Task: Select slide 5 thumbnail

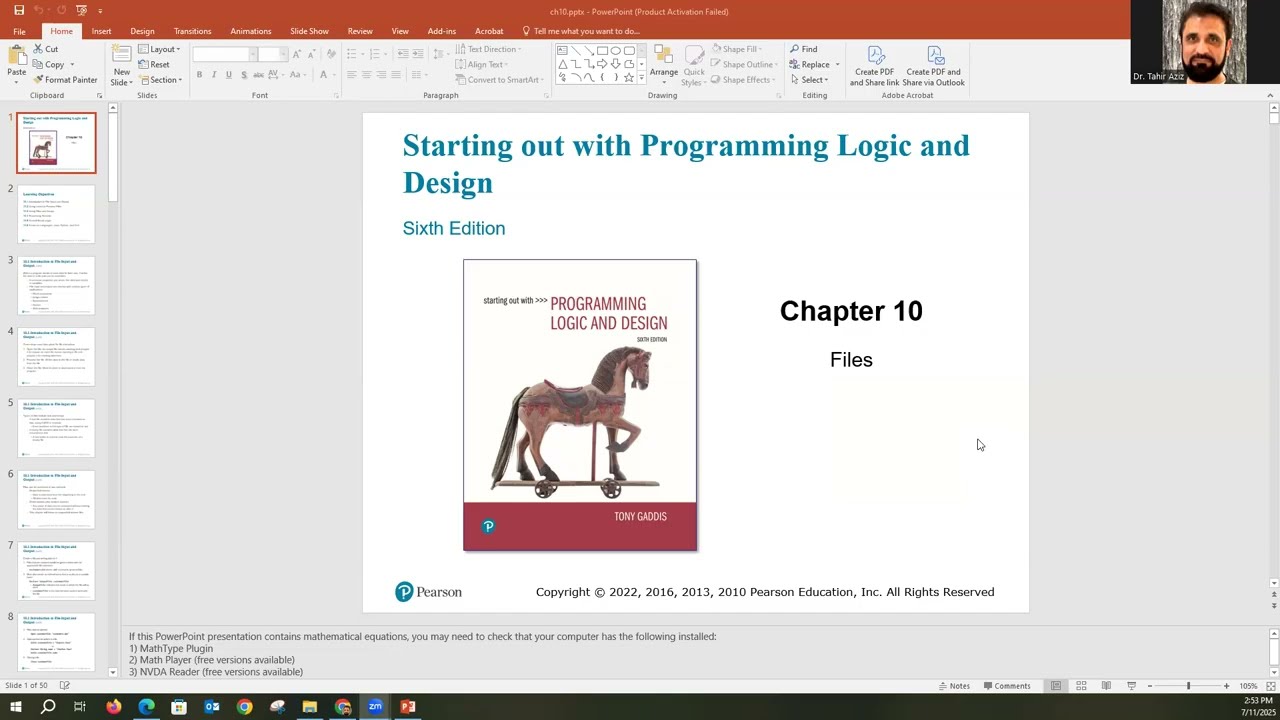Action: (57, 428)
